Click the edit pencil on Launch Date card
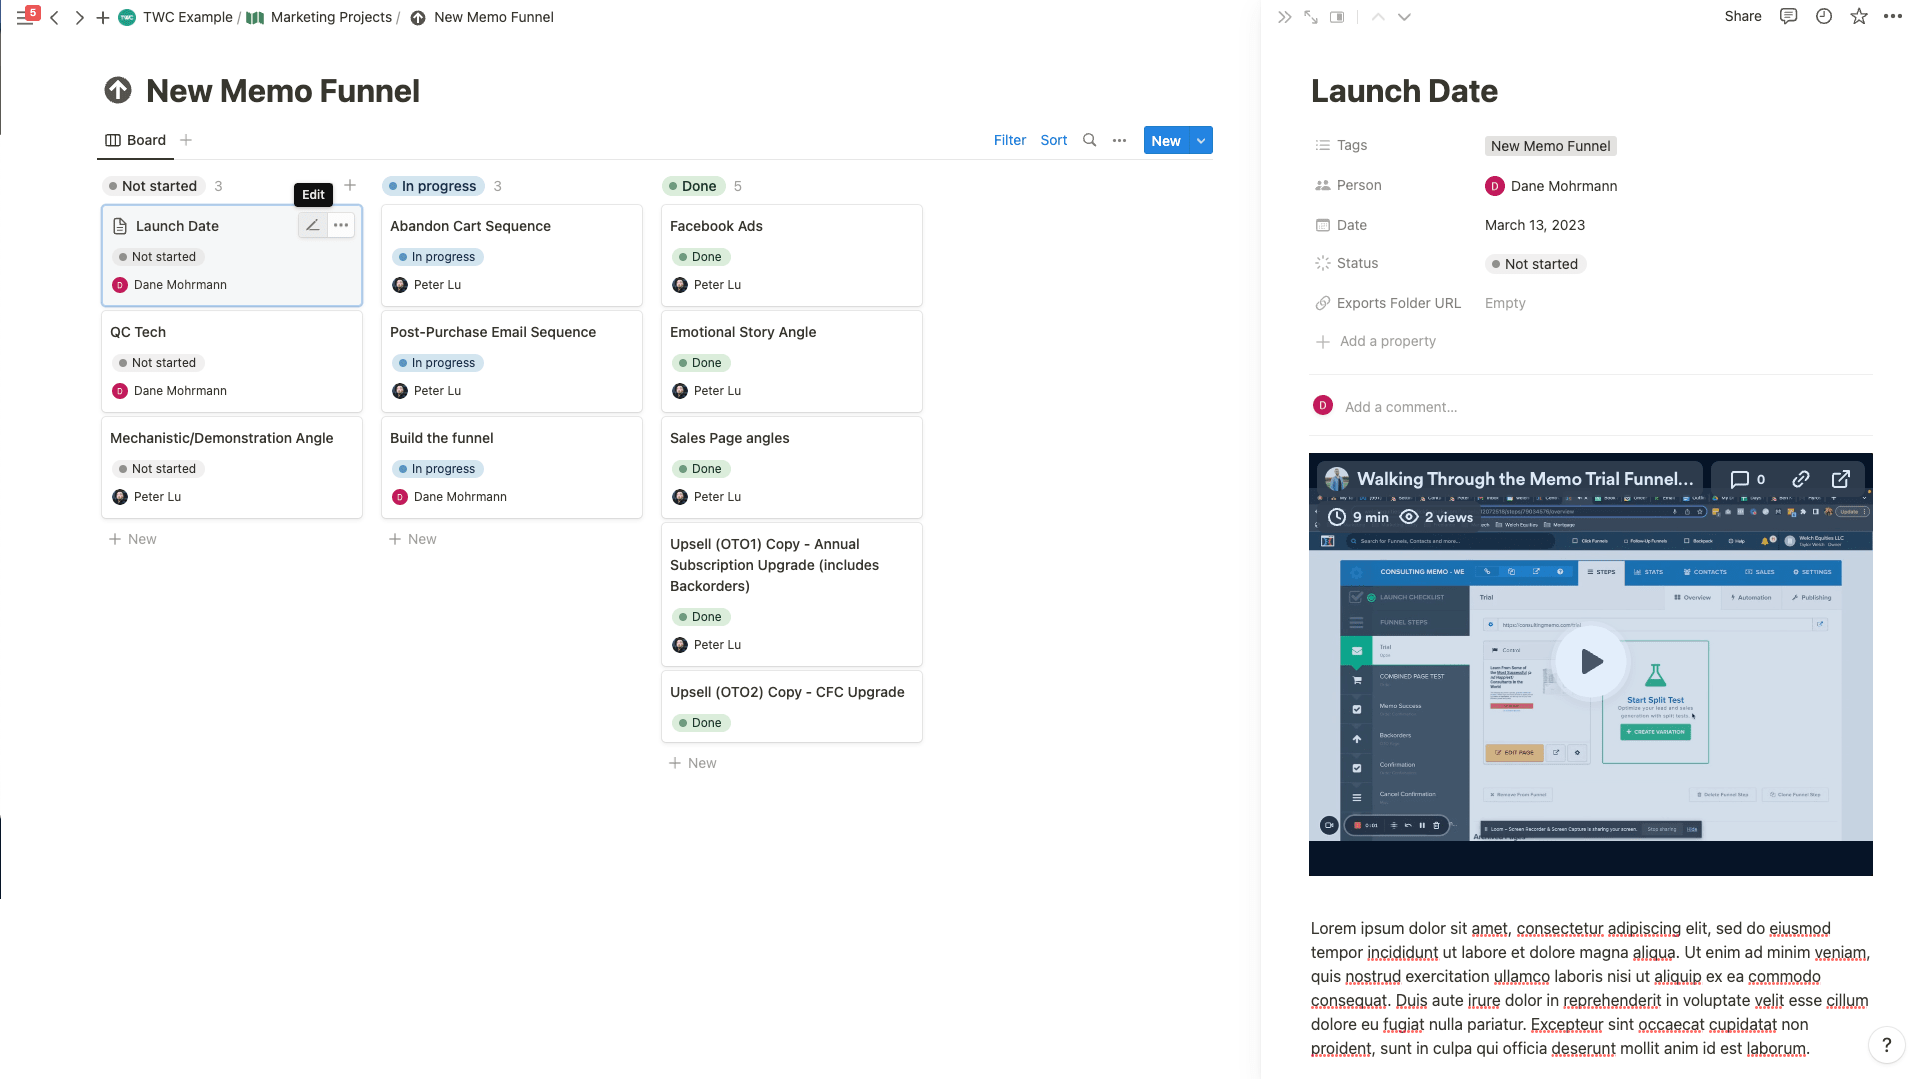This screenshot has width=1921, height=1079. point(312,225)
